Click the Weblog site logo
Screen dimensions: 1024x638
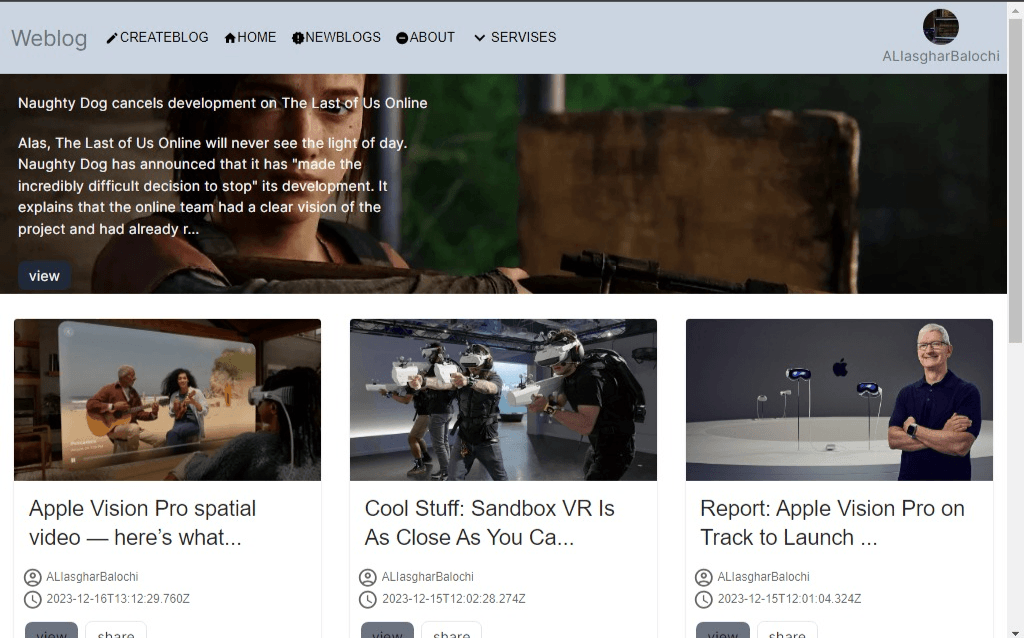[x=49, y=38]
